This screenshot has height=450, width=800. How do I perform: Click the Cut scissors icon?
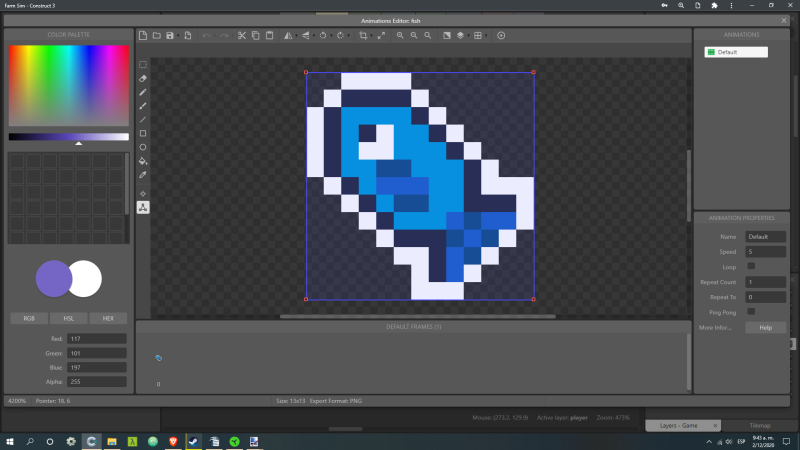(x=241, y=35)
